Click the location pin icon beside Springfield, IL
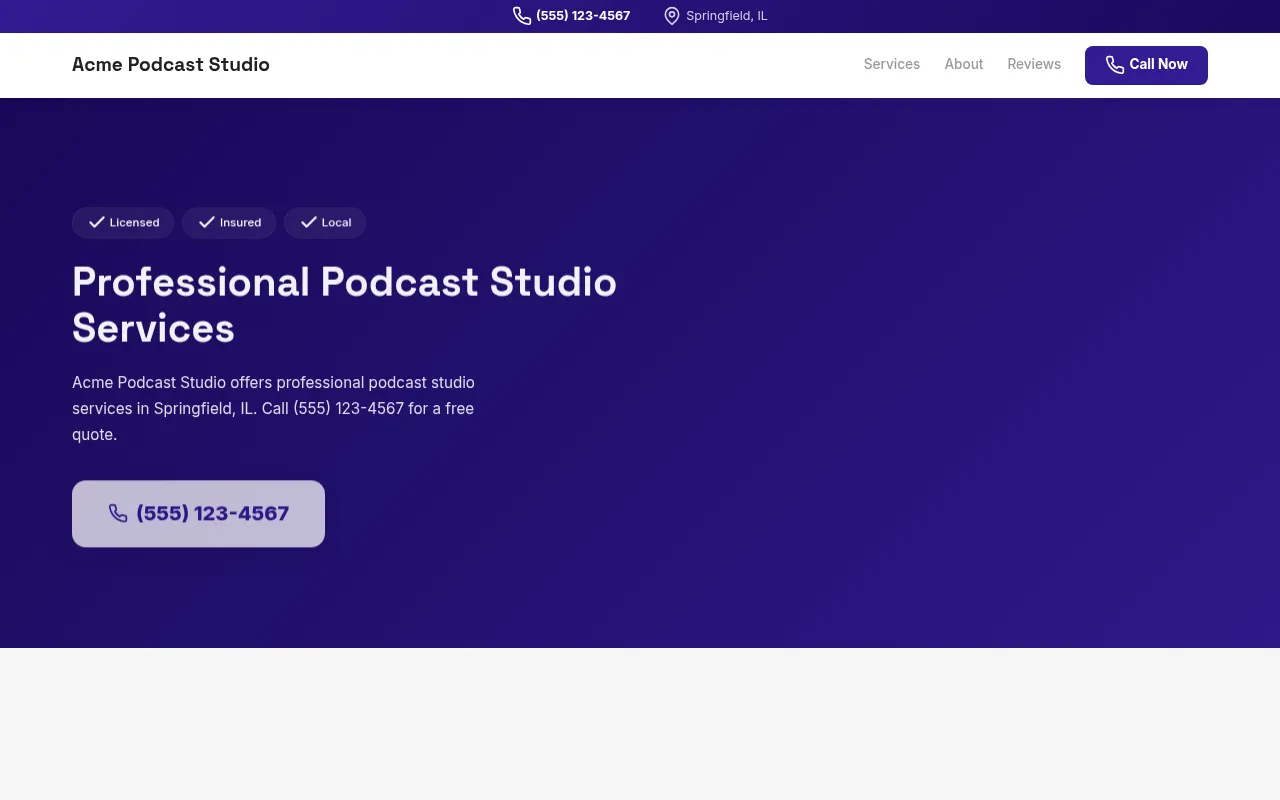This screenshot has height=800, width=1280. point(671,15)
